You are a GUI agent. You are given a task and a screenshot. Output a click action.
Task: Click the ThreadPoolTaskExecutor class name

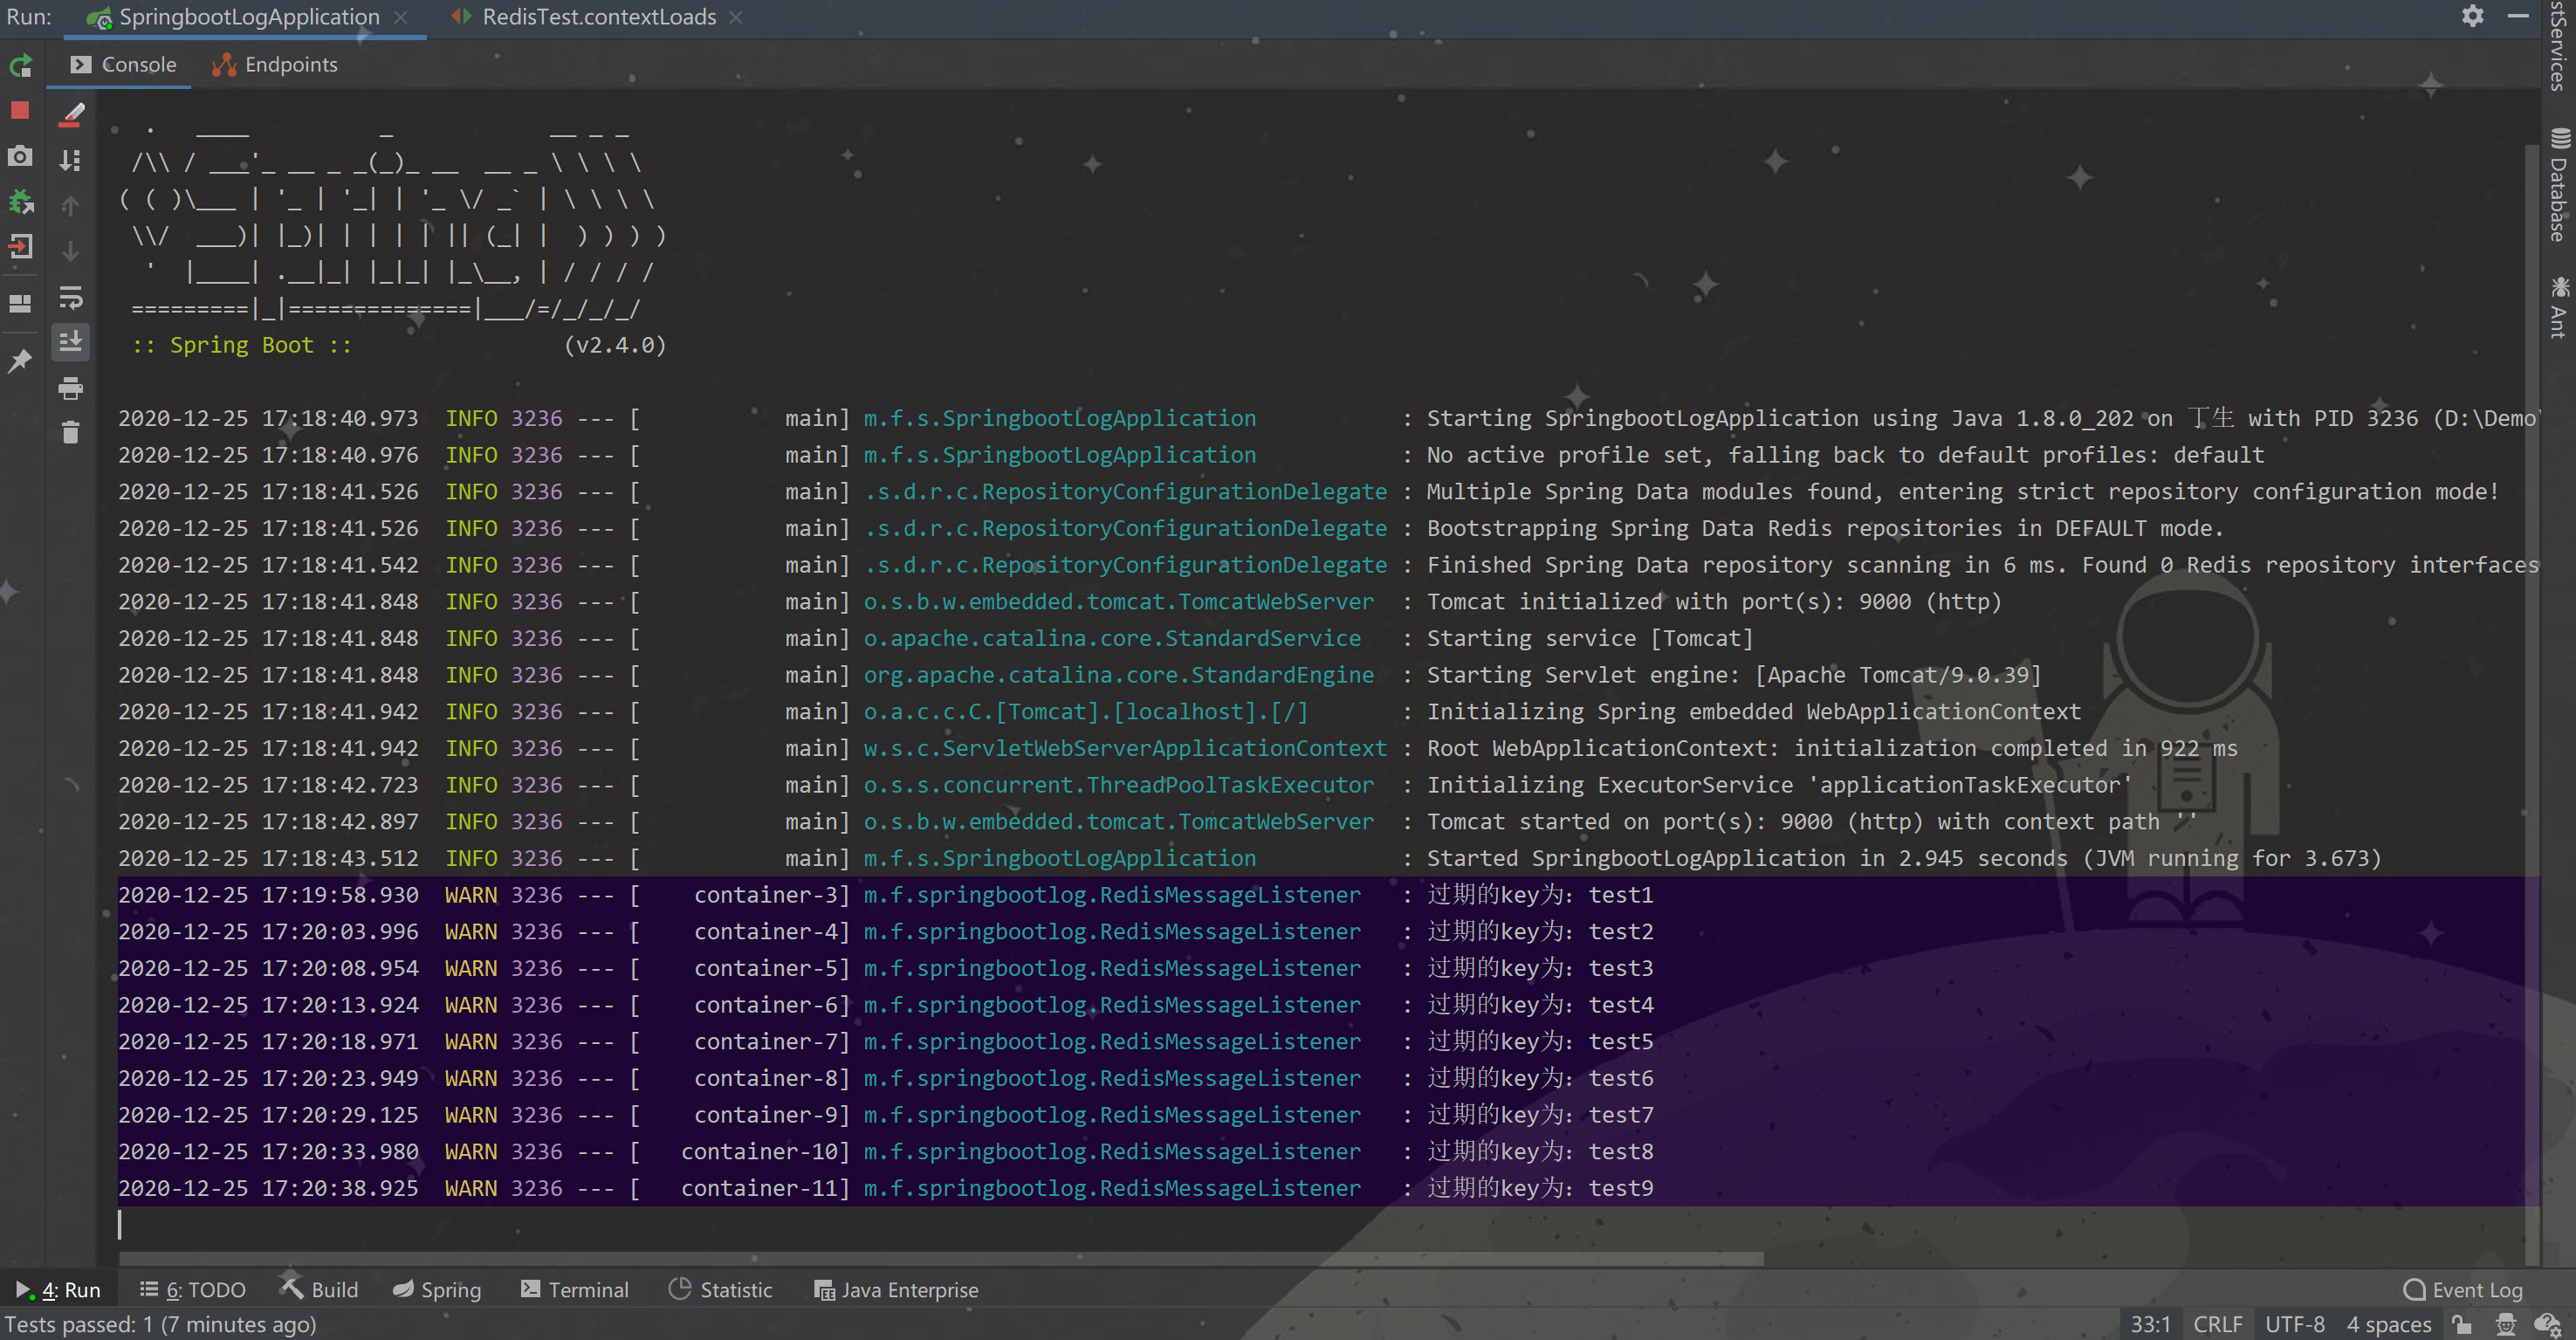[1118, 785]
